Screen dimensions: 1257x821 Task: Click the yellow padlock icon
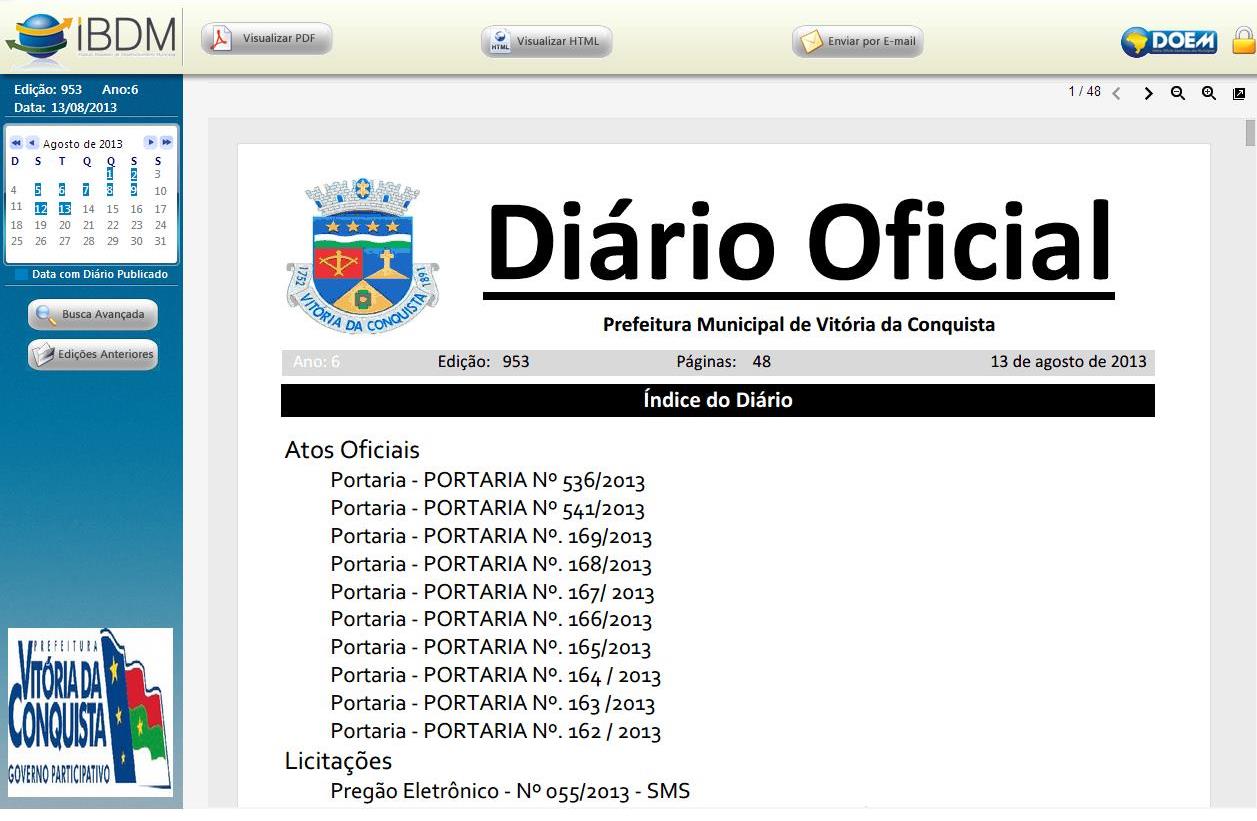click(x=1243, y=41)
